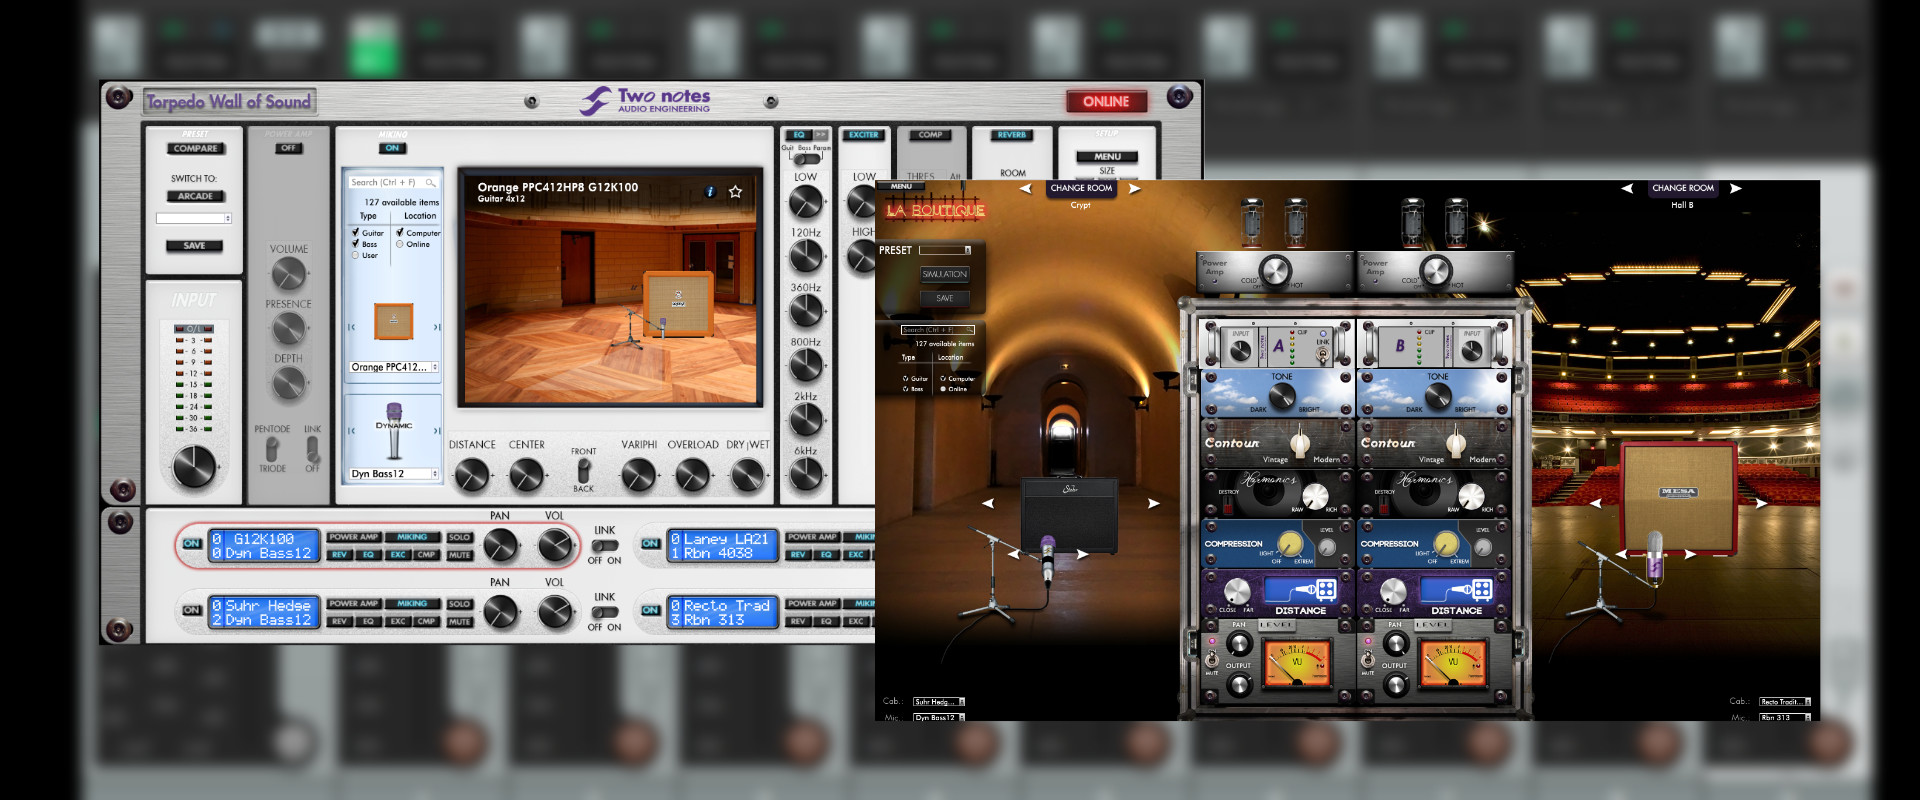Open the Dyn Bass12 microphone dropdown
Viewport: 1920px width, 800px height.
coord(434,474)
